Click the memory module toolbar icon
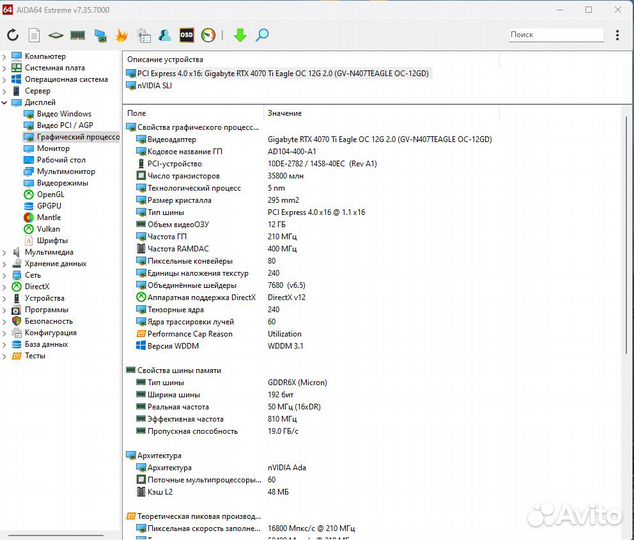Image resolution: width=634 pixels, height=540 pixels. click(x=78, y=35)
